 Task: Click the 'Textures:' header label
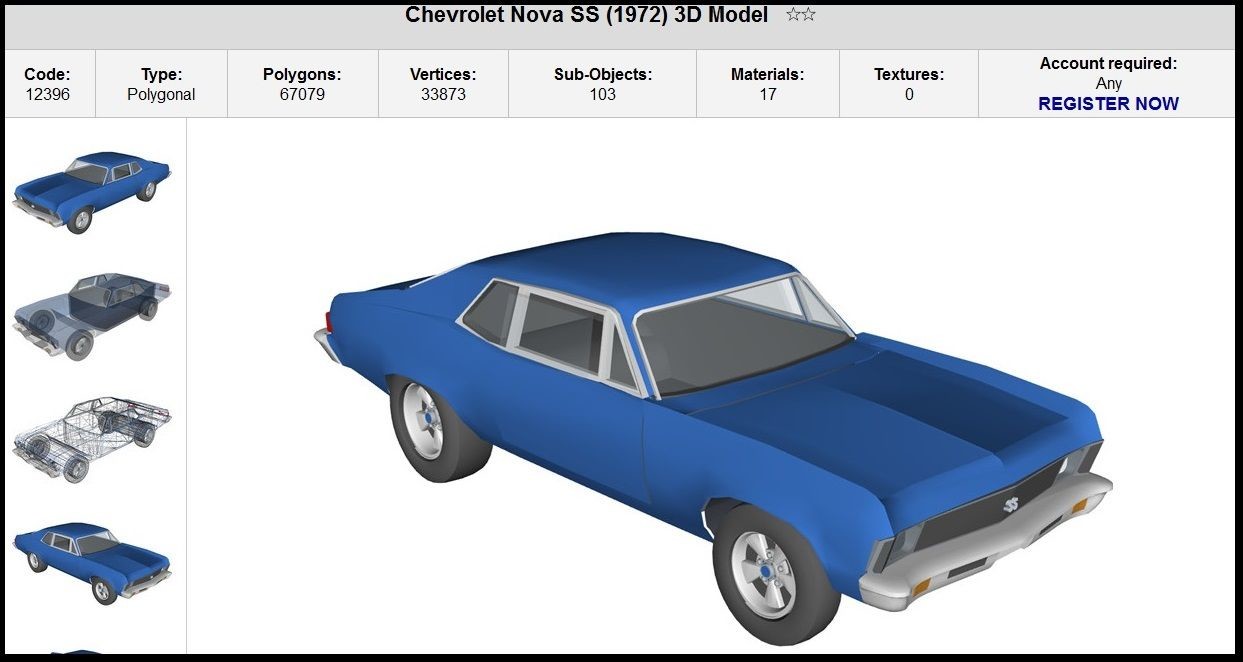pos(909,74)
